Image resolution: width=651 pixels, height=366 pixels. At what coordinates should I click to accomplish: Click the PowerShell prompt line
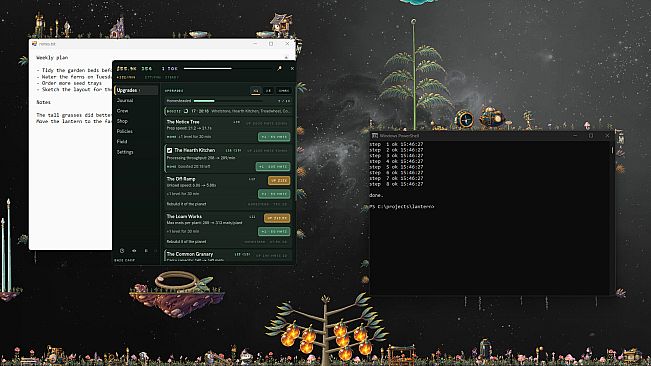tap(402, 206)
